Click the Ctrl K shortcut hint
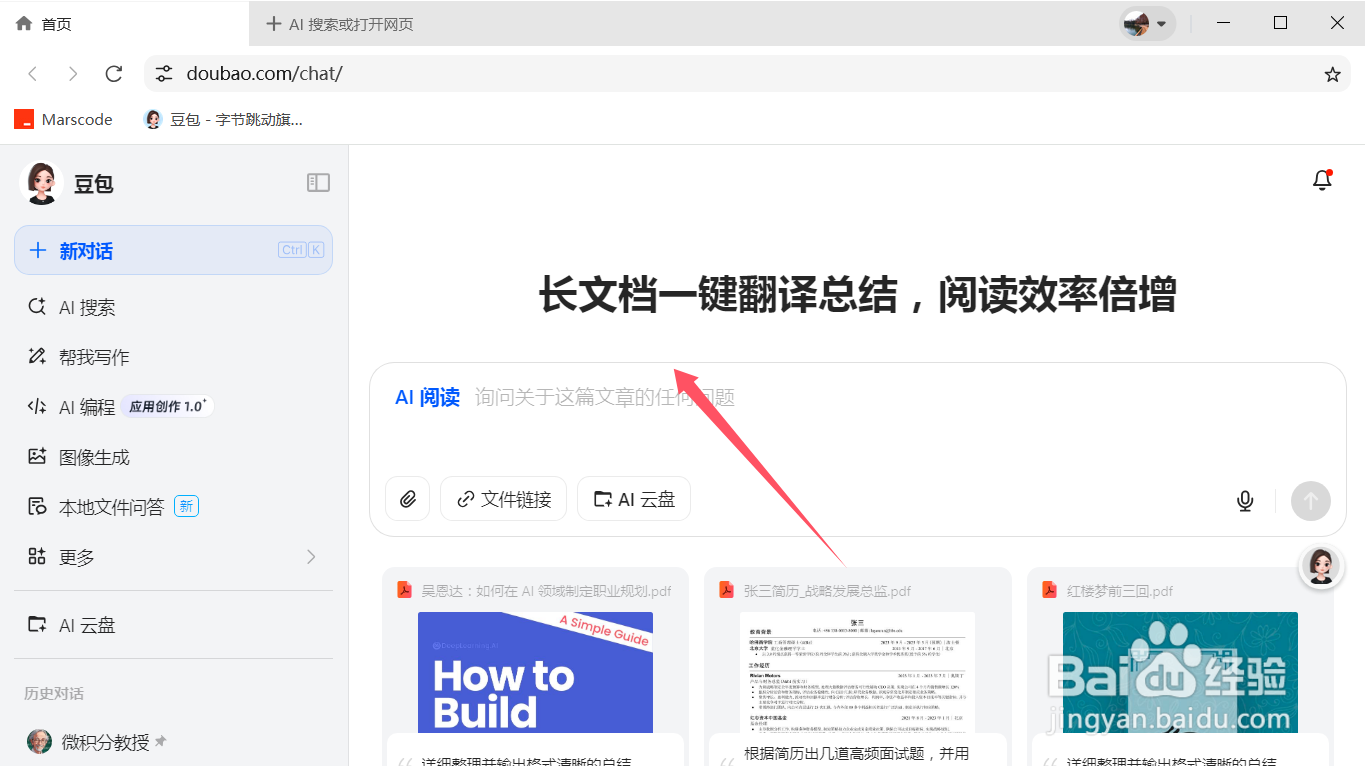 (301, 250)
